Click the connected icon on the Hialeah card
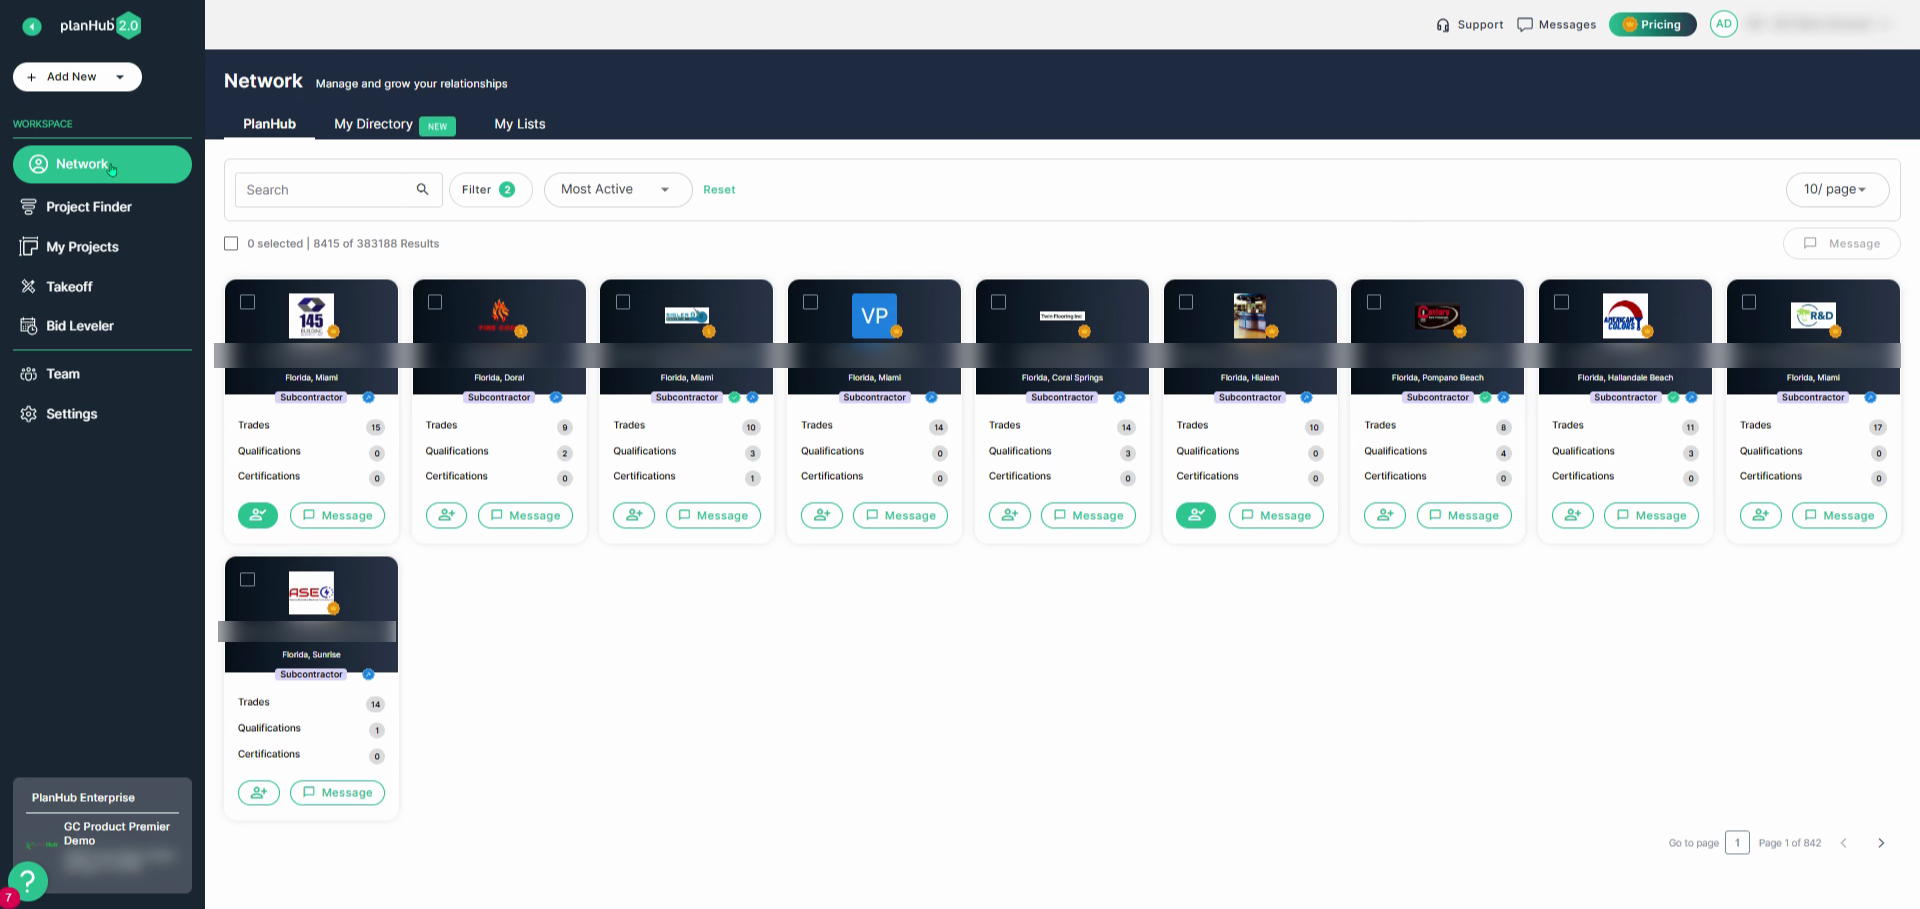The image size is (1920, 909). (x=1196, y=515)
